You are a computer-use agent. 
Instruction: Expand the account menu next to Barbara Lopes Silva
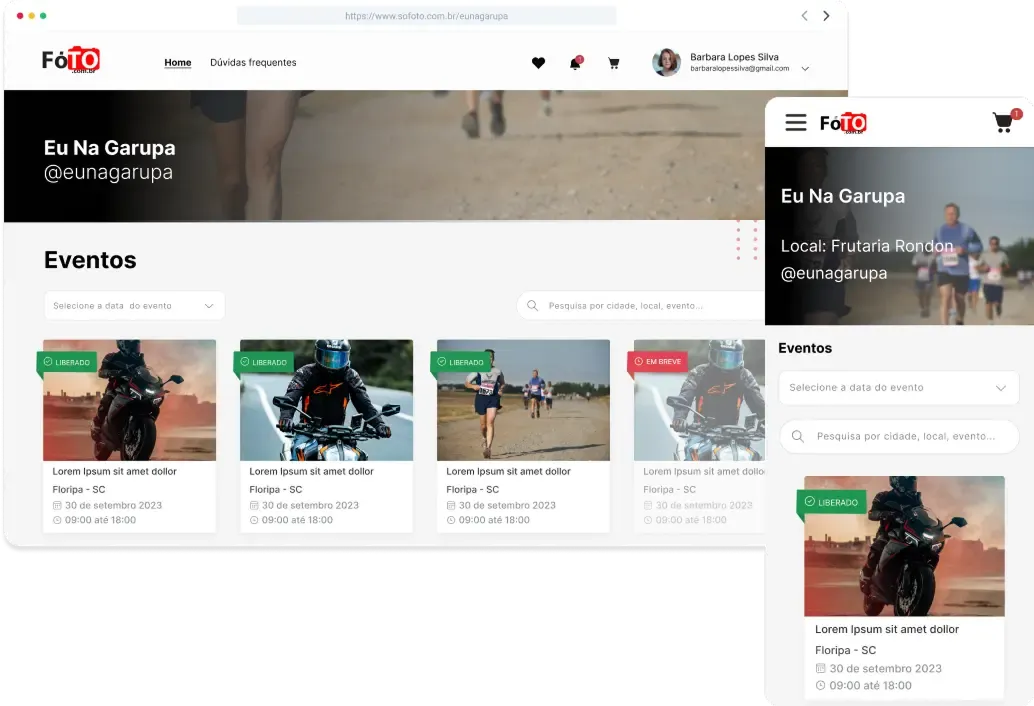[x=806, y=69]
